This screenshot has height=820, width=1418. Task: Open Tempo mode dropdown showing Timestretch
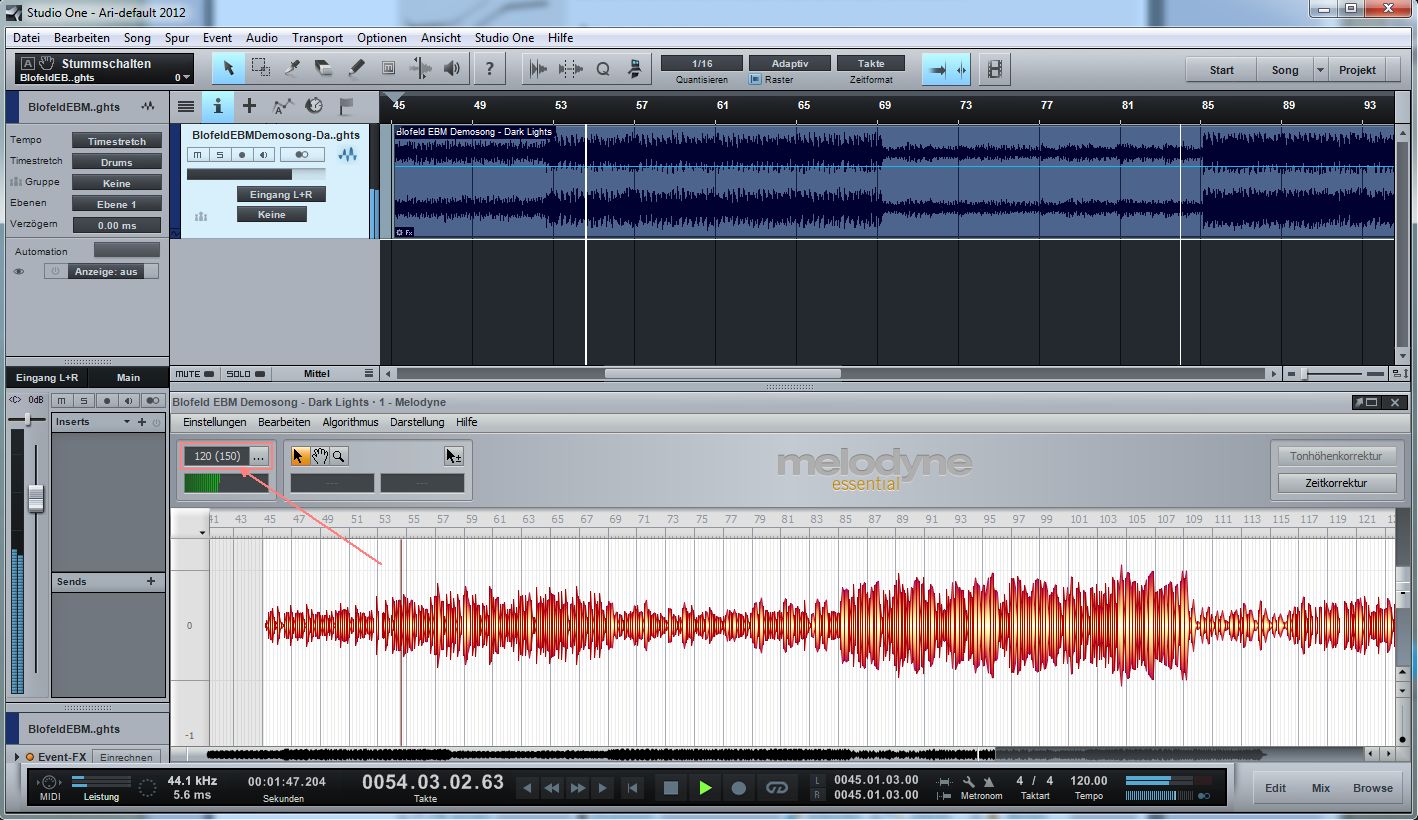(x=116, y=141)
